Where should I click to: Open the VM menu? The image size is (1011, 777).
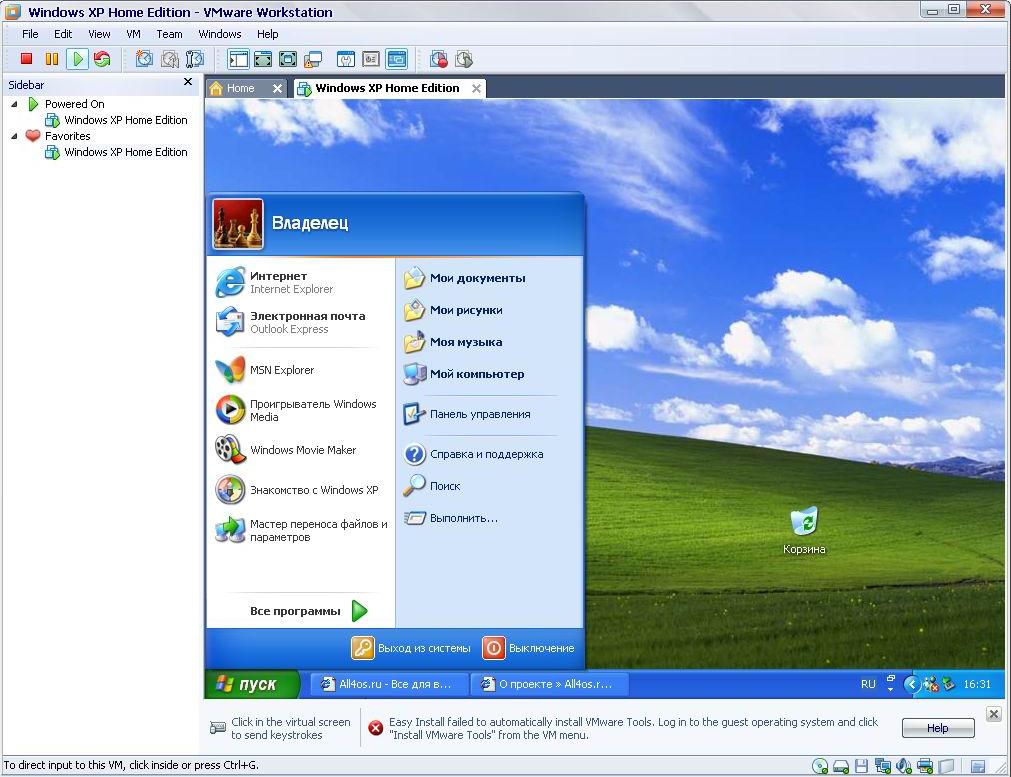tap(133, 34)
